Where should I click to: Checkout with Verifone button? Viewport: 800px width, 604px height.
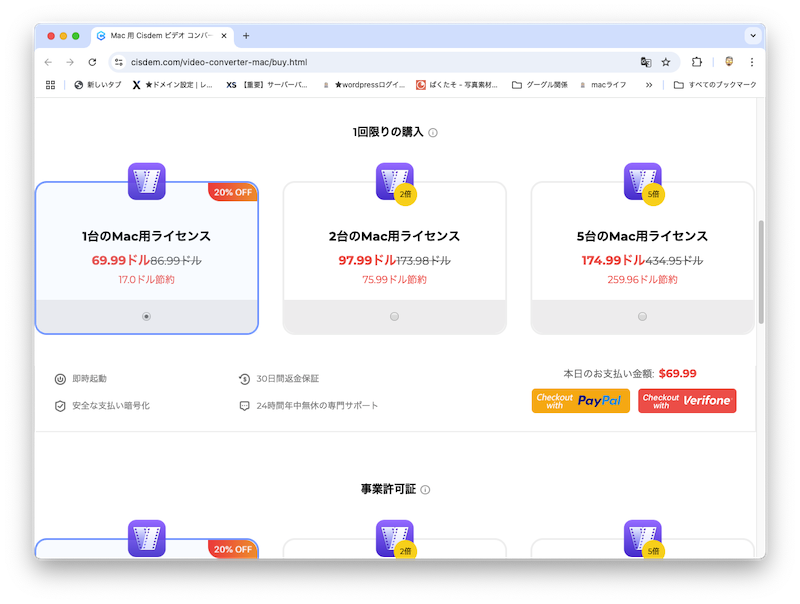[687, 401]
